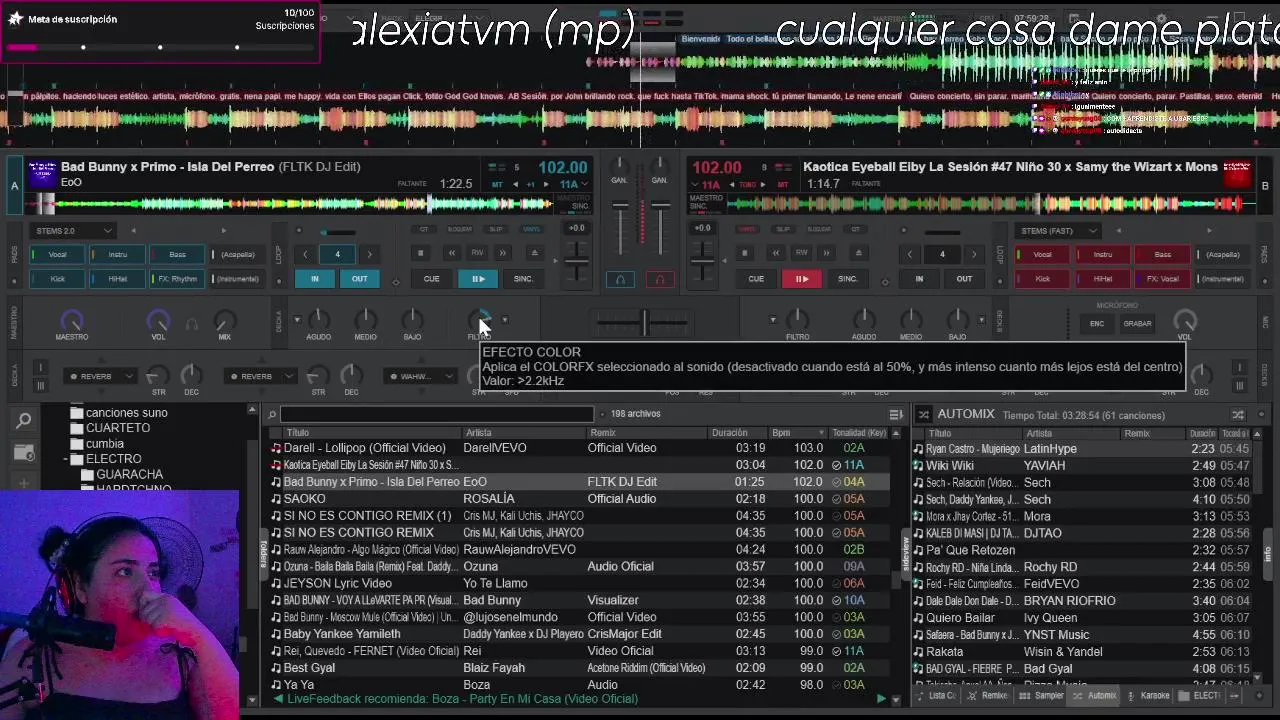Screen dimensions: 1280x720
Task: Click the browser search magnifier icon
Action: pos(24,421)
